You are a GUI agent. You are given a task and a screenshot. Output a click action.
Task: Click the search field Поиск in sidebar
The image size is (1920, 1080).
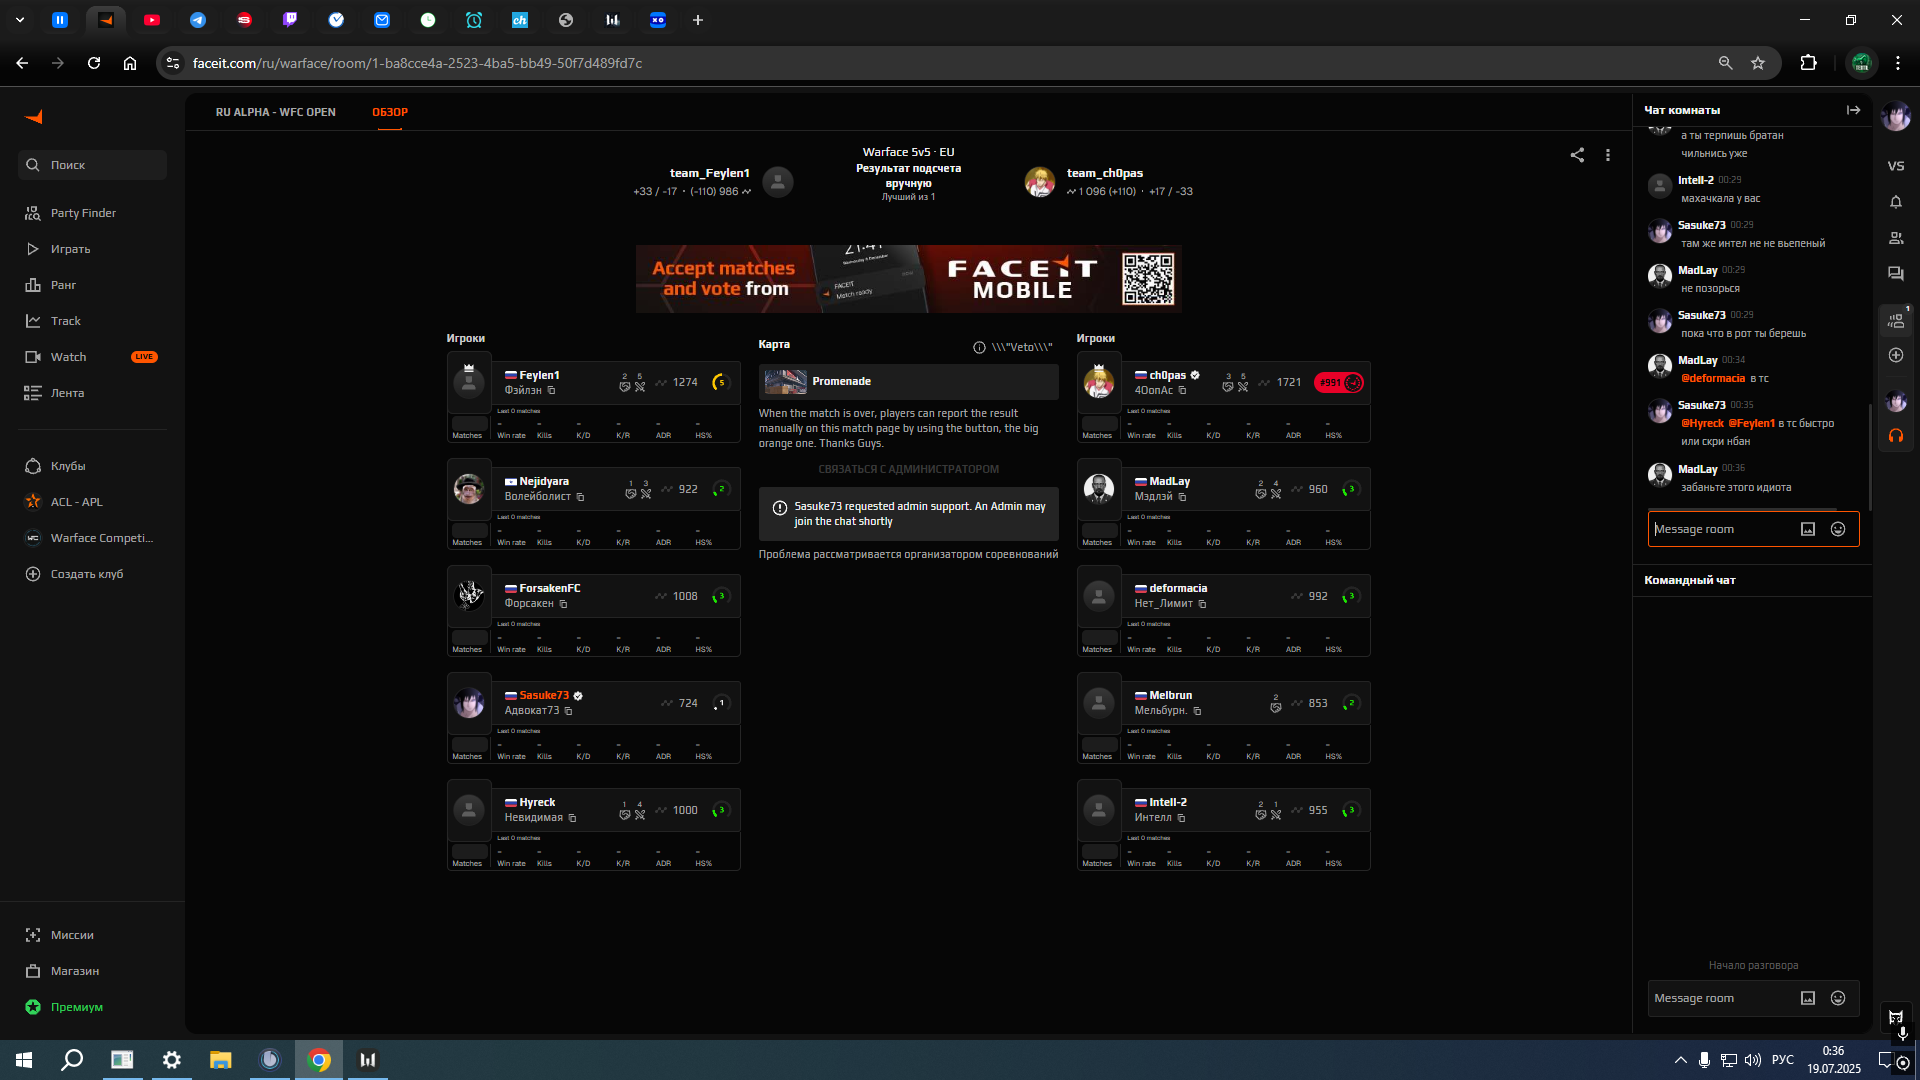(x=92, y=165)
